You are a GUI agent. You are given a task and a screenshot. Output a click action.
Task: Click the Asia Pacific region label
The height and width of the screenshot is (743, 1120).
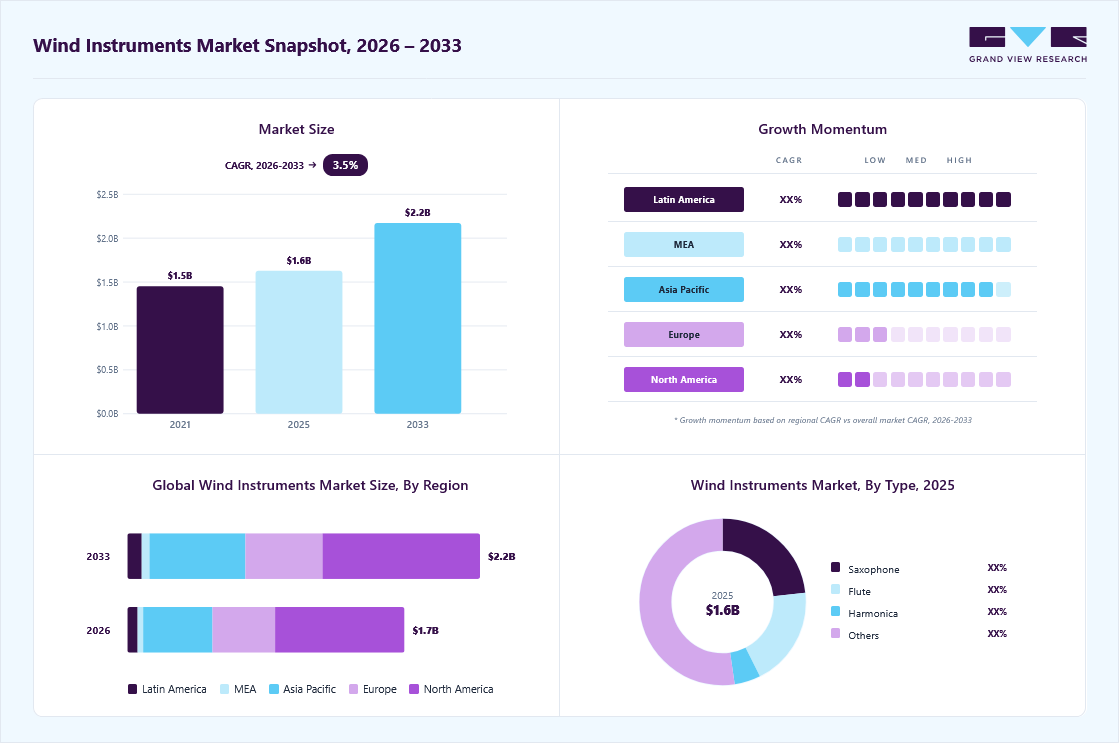click(x=684, y=289)
